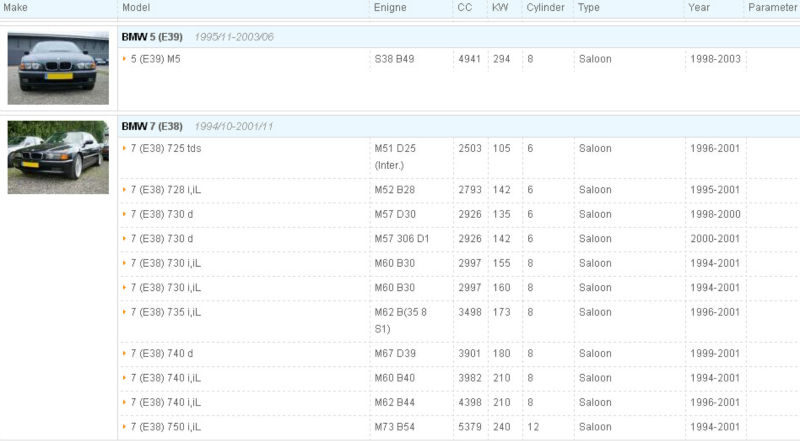Click the Make column header
This screenshot has width=800, height=442.
point(15,8)
